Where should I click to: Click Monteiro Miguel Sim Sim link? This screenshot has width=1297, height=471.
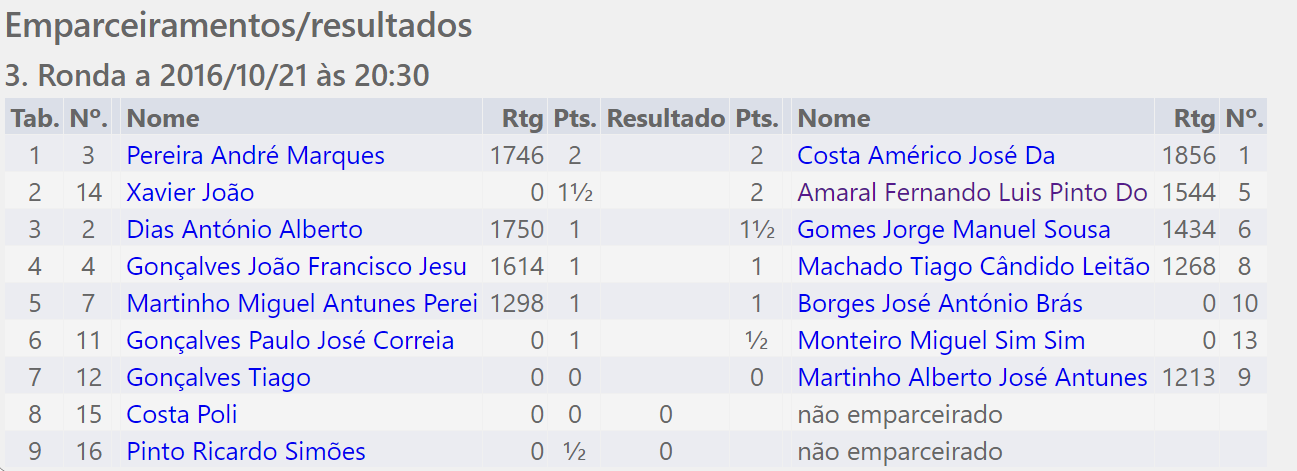coord(940,341)
